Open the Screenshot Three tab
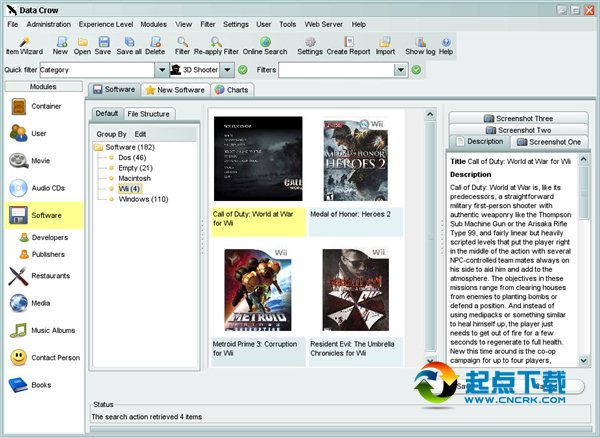This screenshot has height=438, width=600. 518,118
